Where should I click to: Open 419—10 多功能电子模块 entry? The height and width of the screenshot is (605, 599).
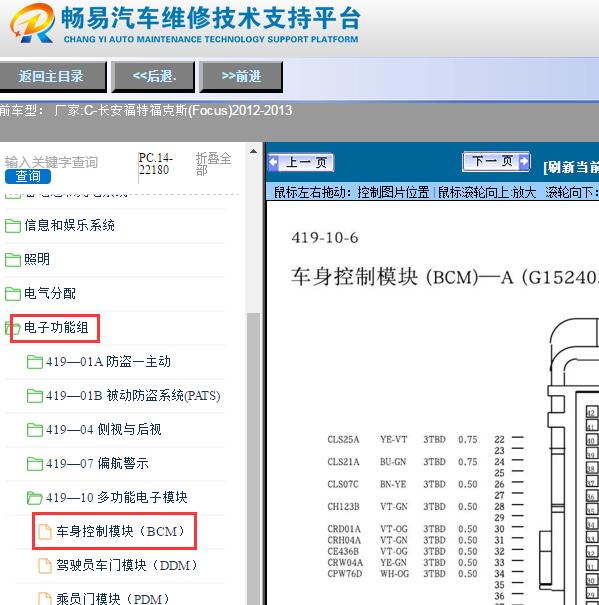pos(117,497)
